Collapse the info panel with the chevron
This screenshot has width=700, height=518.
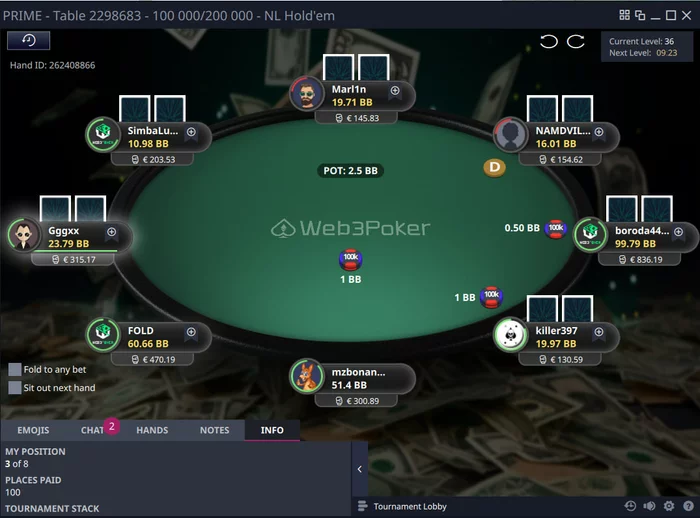tap(359, 469)
